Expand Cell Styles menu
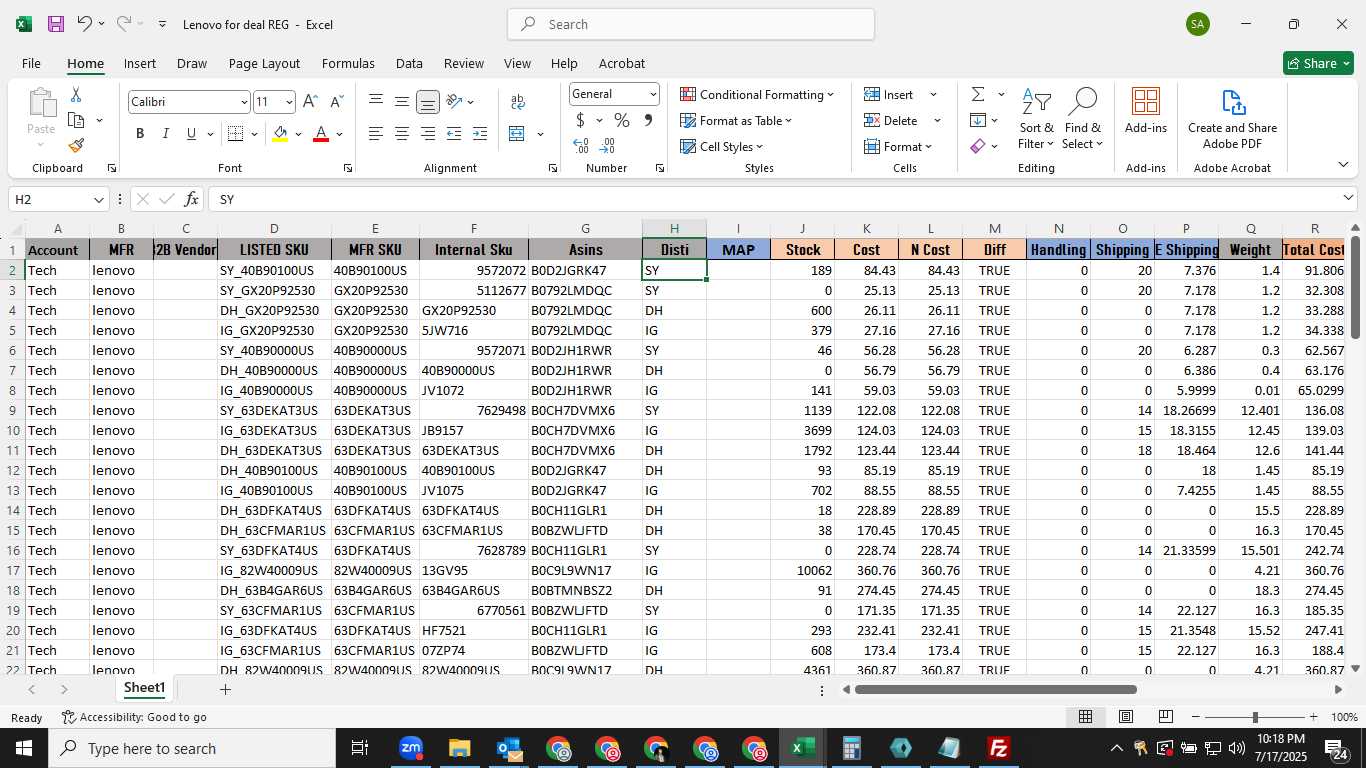The image size is (1366, 768). [x=723, y=146]
